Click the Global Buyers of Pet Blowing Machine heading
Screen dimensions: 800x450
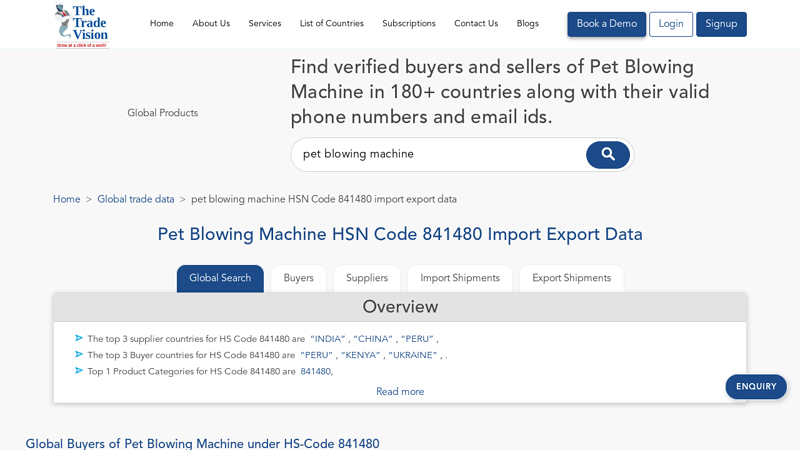click(203, 443)
